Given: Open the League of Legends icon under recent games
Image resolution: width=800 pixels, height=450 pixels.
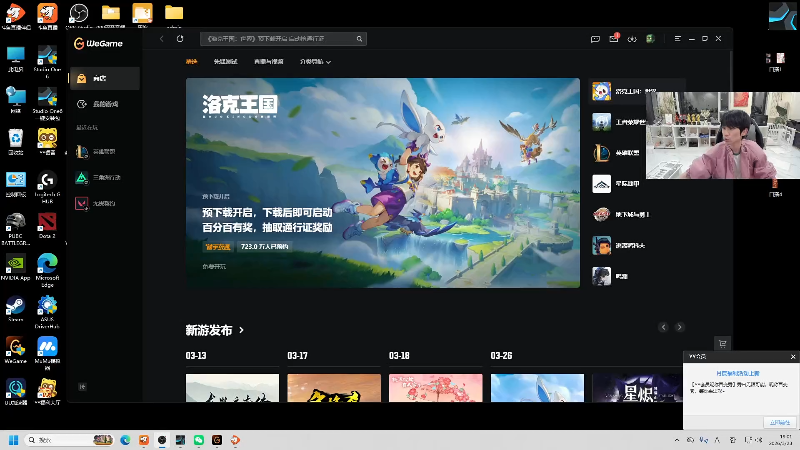Looking at the screenshot, I should [x=82, y=152].
